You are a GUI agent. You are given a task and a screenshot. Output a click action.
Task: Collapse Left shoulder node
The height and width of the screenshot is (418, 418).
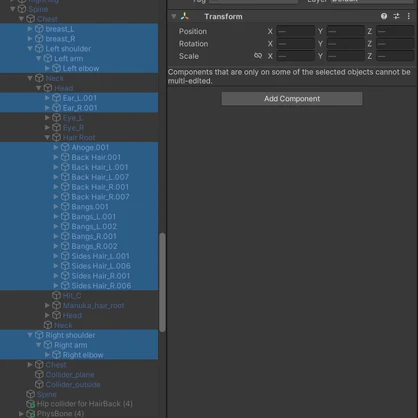point(30,49)
